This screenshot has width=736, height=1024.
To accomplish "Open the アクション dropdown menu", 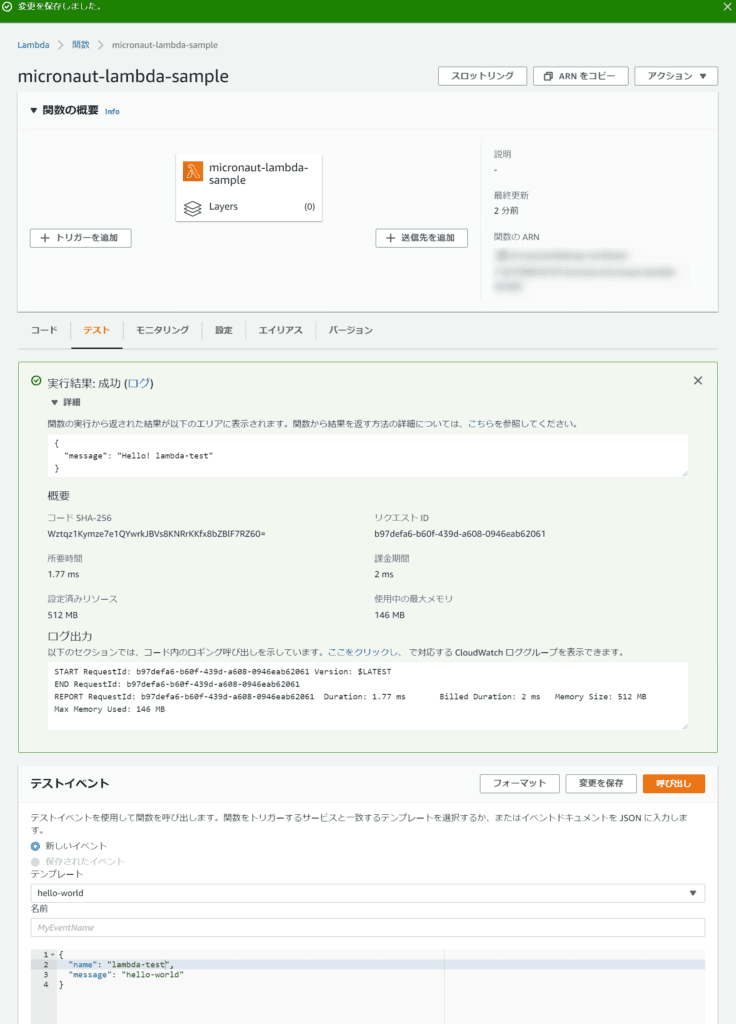I will (676, 76).
